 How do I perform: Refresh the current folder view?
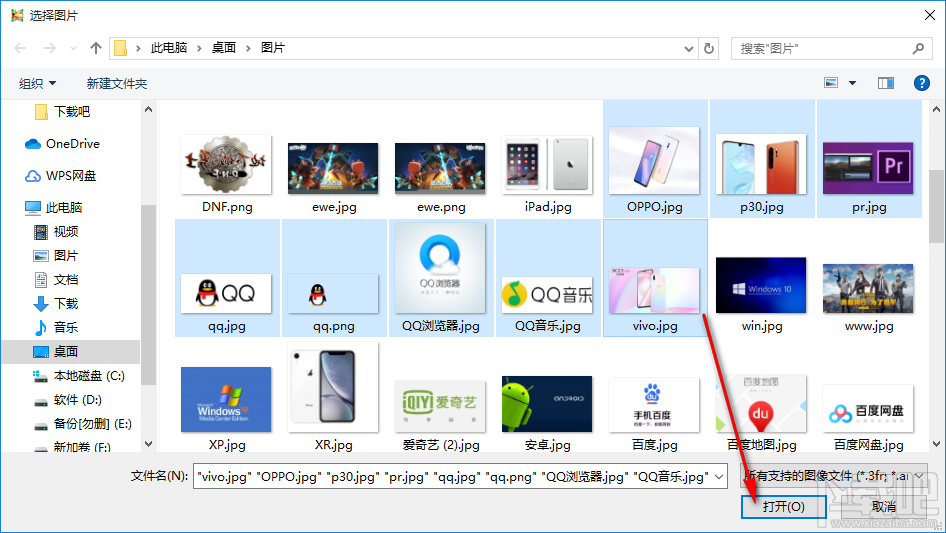coord(710,48)
